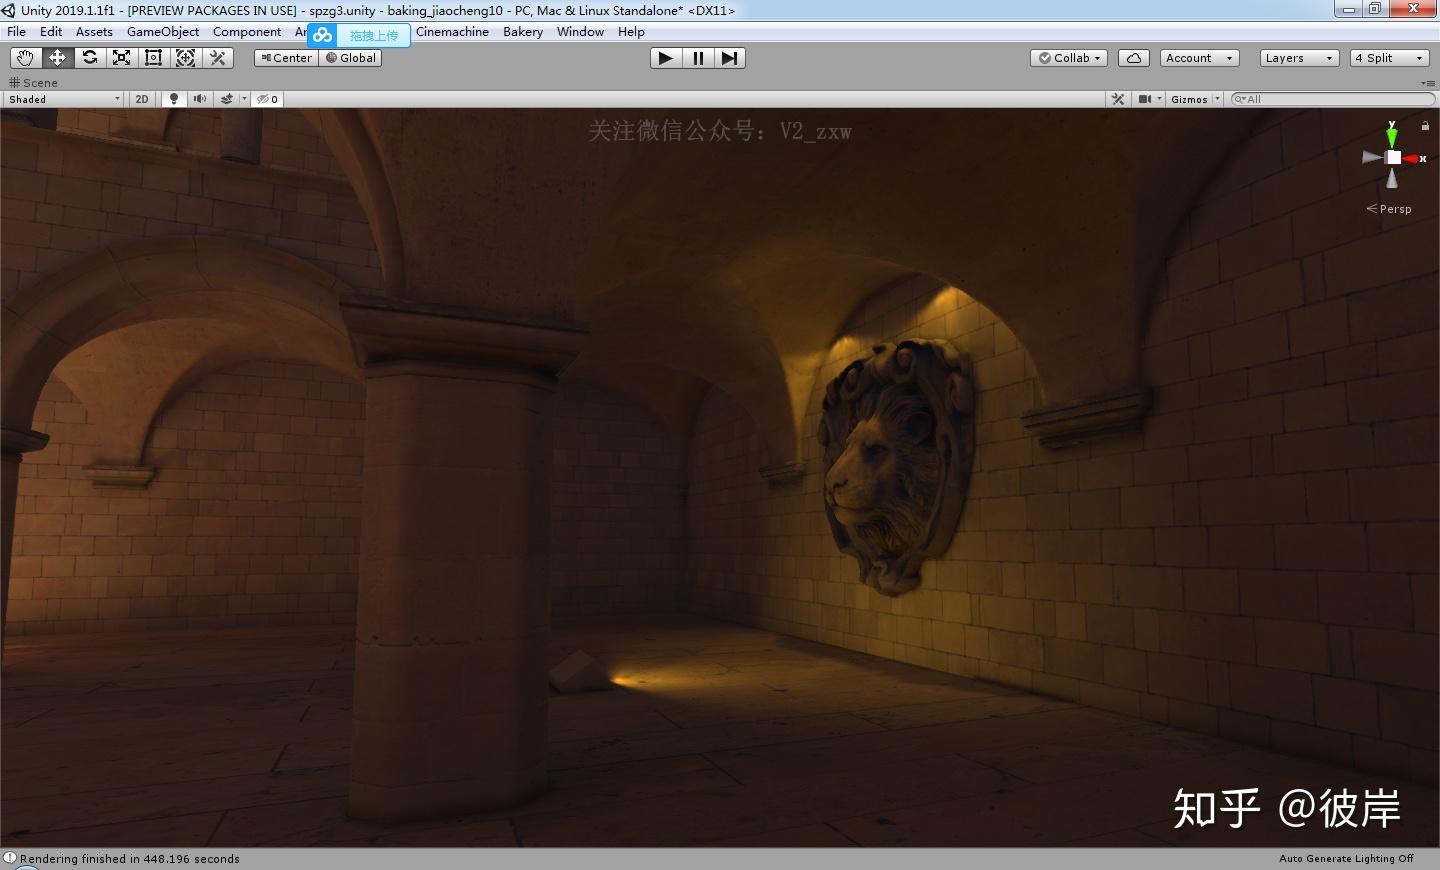Open the Component menu
This screenshot has width=1440, height=870.
(x=247, y=32)
